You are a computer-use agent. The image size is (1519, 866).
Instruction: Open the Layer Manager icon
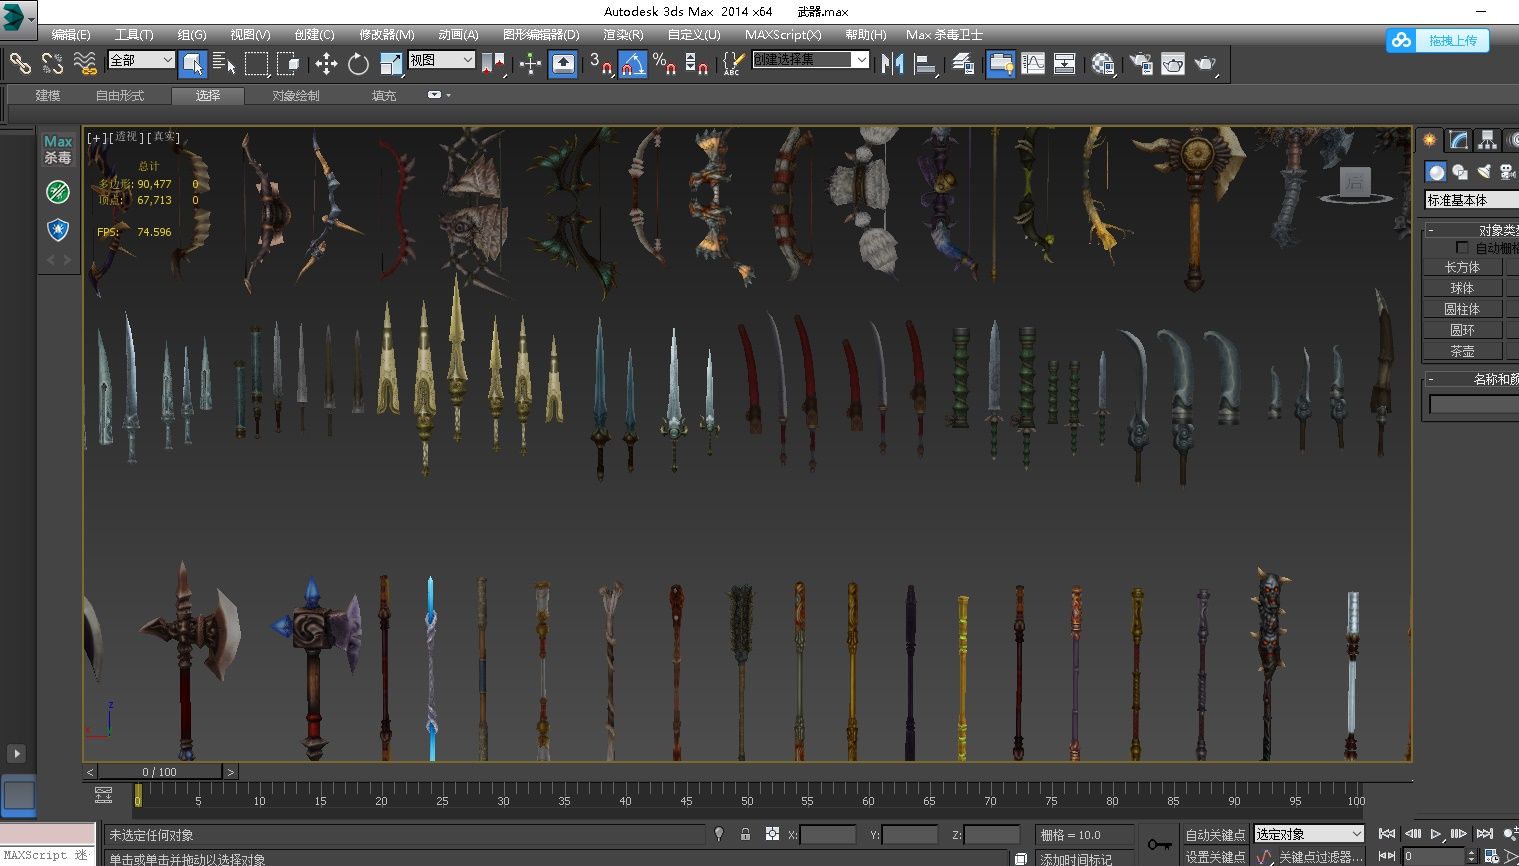coord(963,64)
